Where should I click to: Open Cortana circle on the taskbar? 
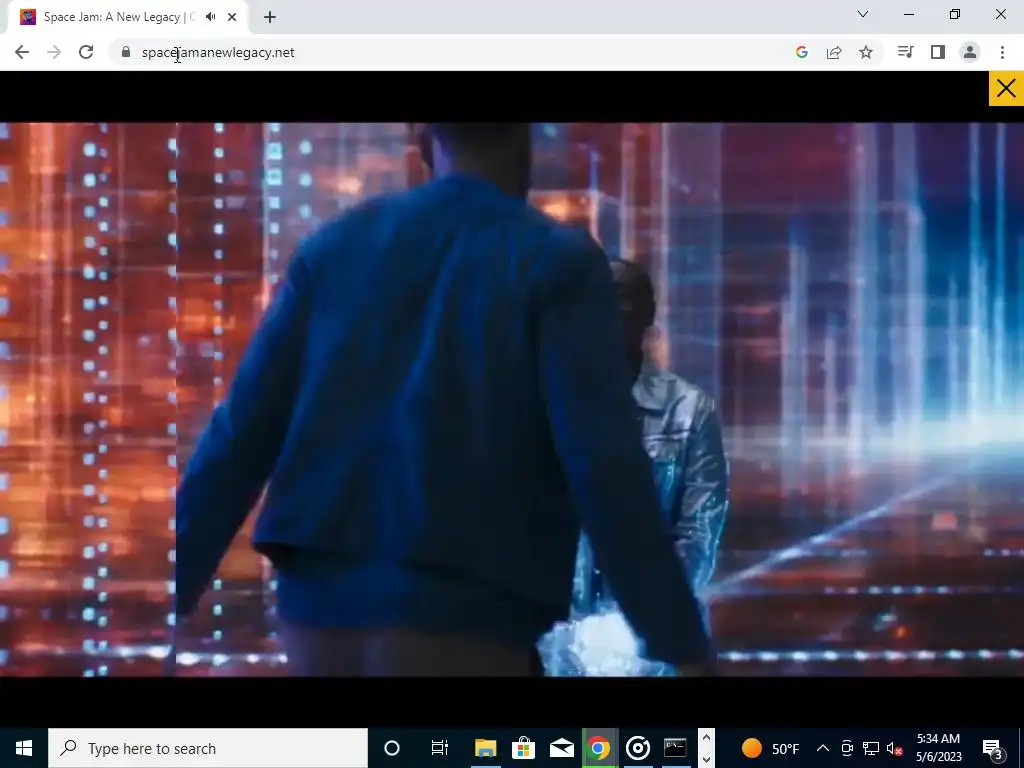(x=392, y=748)
